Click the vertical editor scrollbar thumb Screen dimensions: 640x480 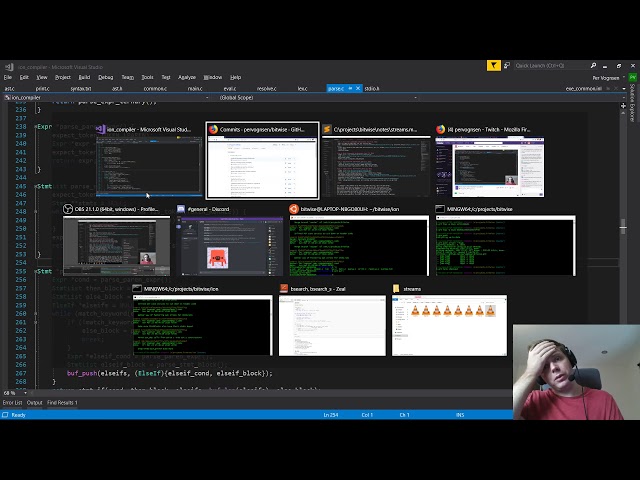tap(623, 226)
